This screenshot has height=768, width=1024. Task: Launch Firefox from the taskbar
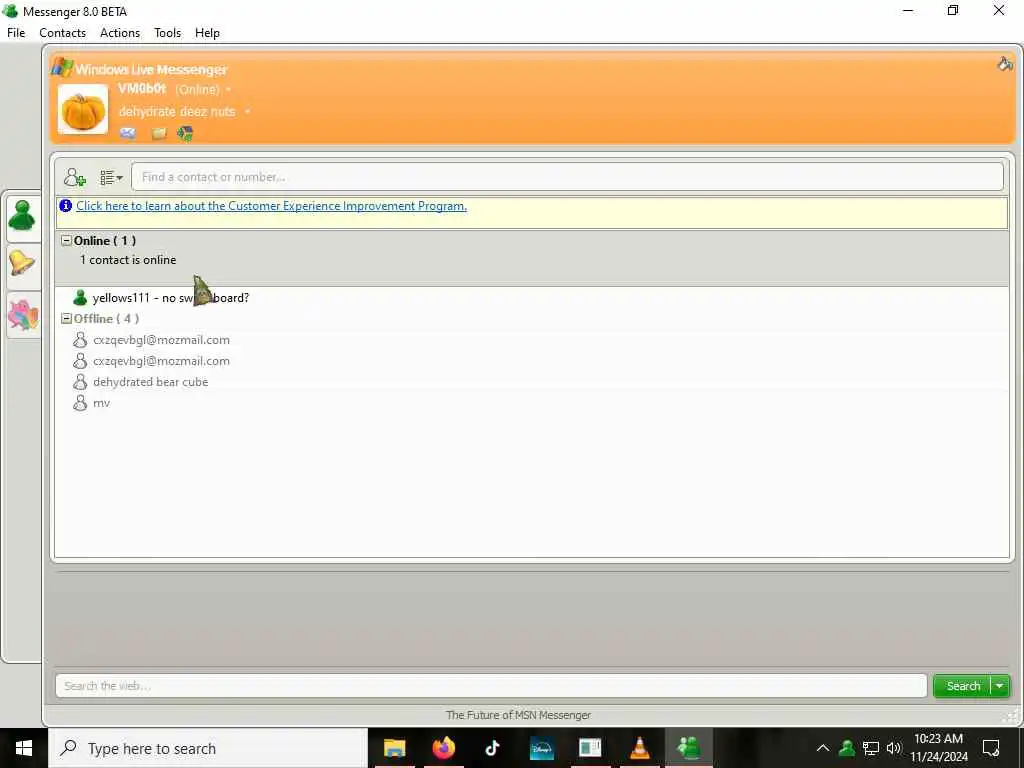coord(443,748)
